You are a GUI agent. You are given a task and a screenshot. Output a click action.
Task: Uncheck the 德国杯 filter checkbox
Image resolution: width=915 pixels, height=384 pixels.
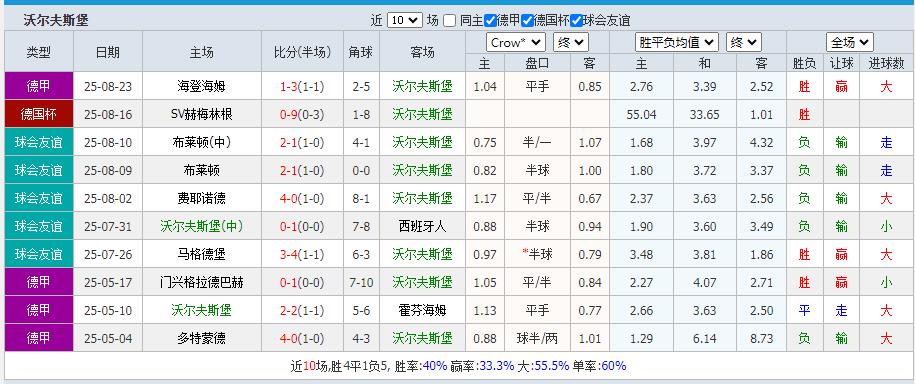527,21
